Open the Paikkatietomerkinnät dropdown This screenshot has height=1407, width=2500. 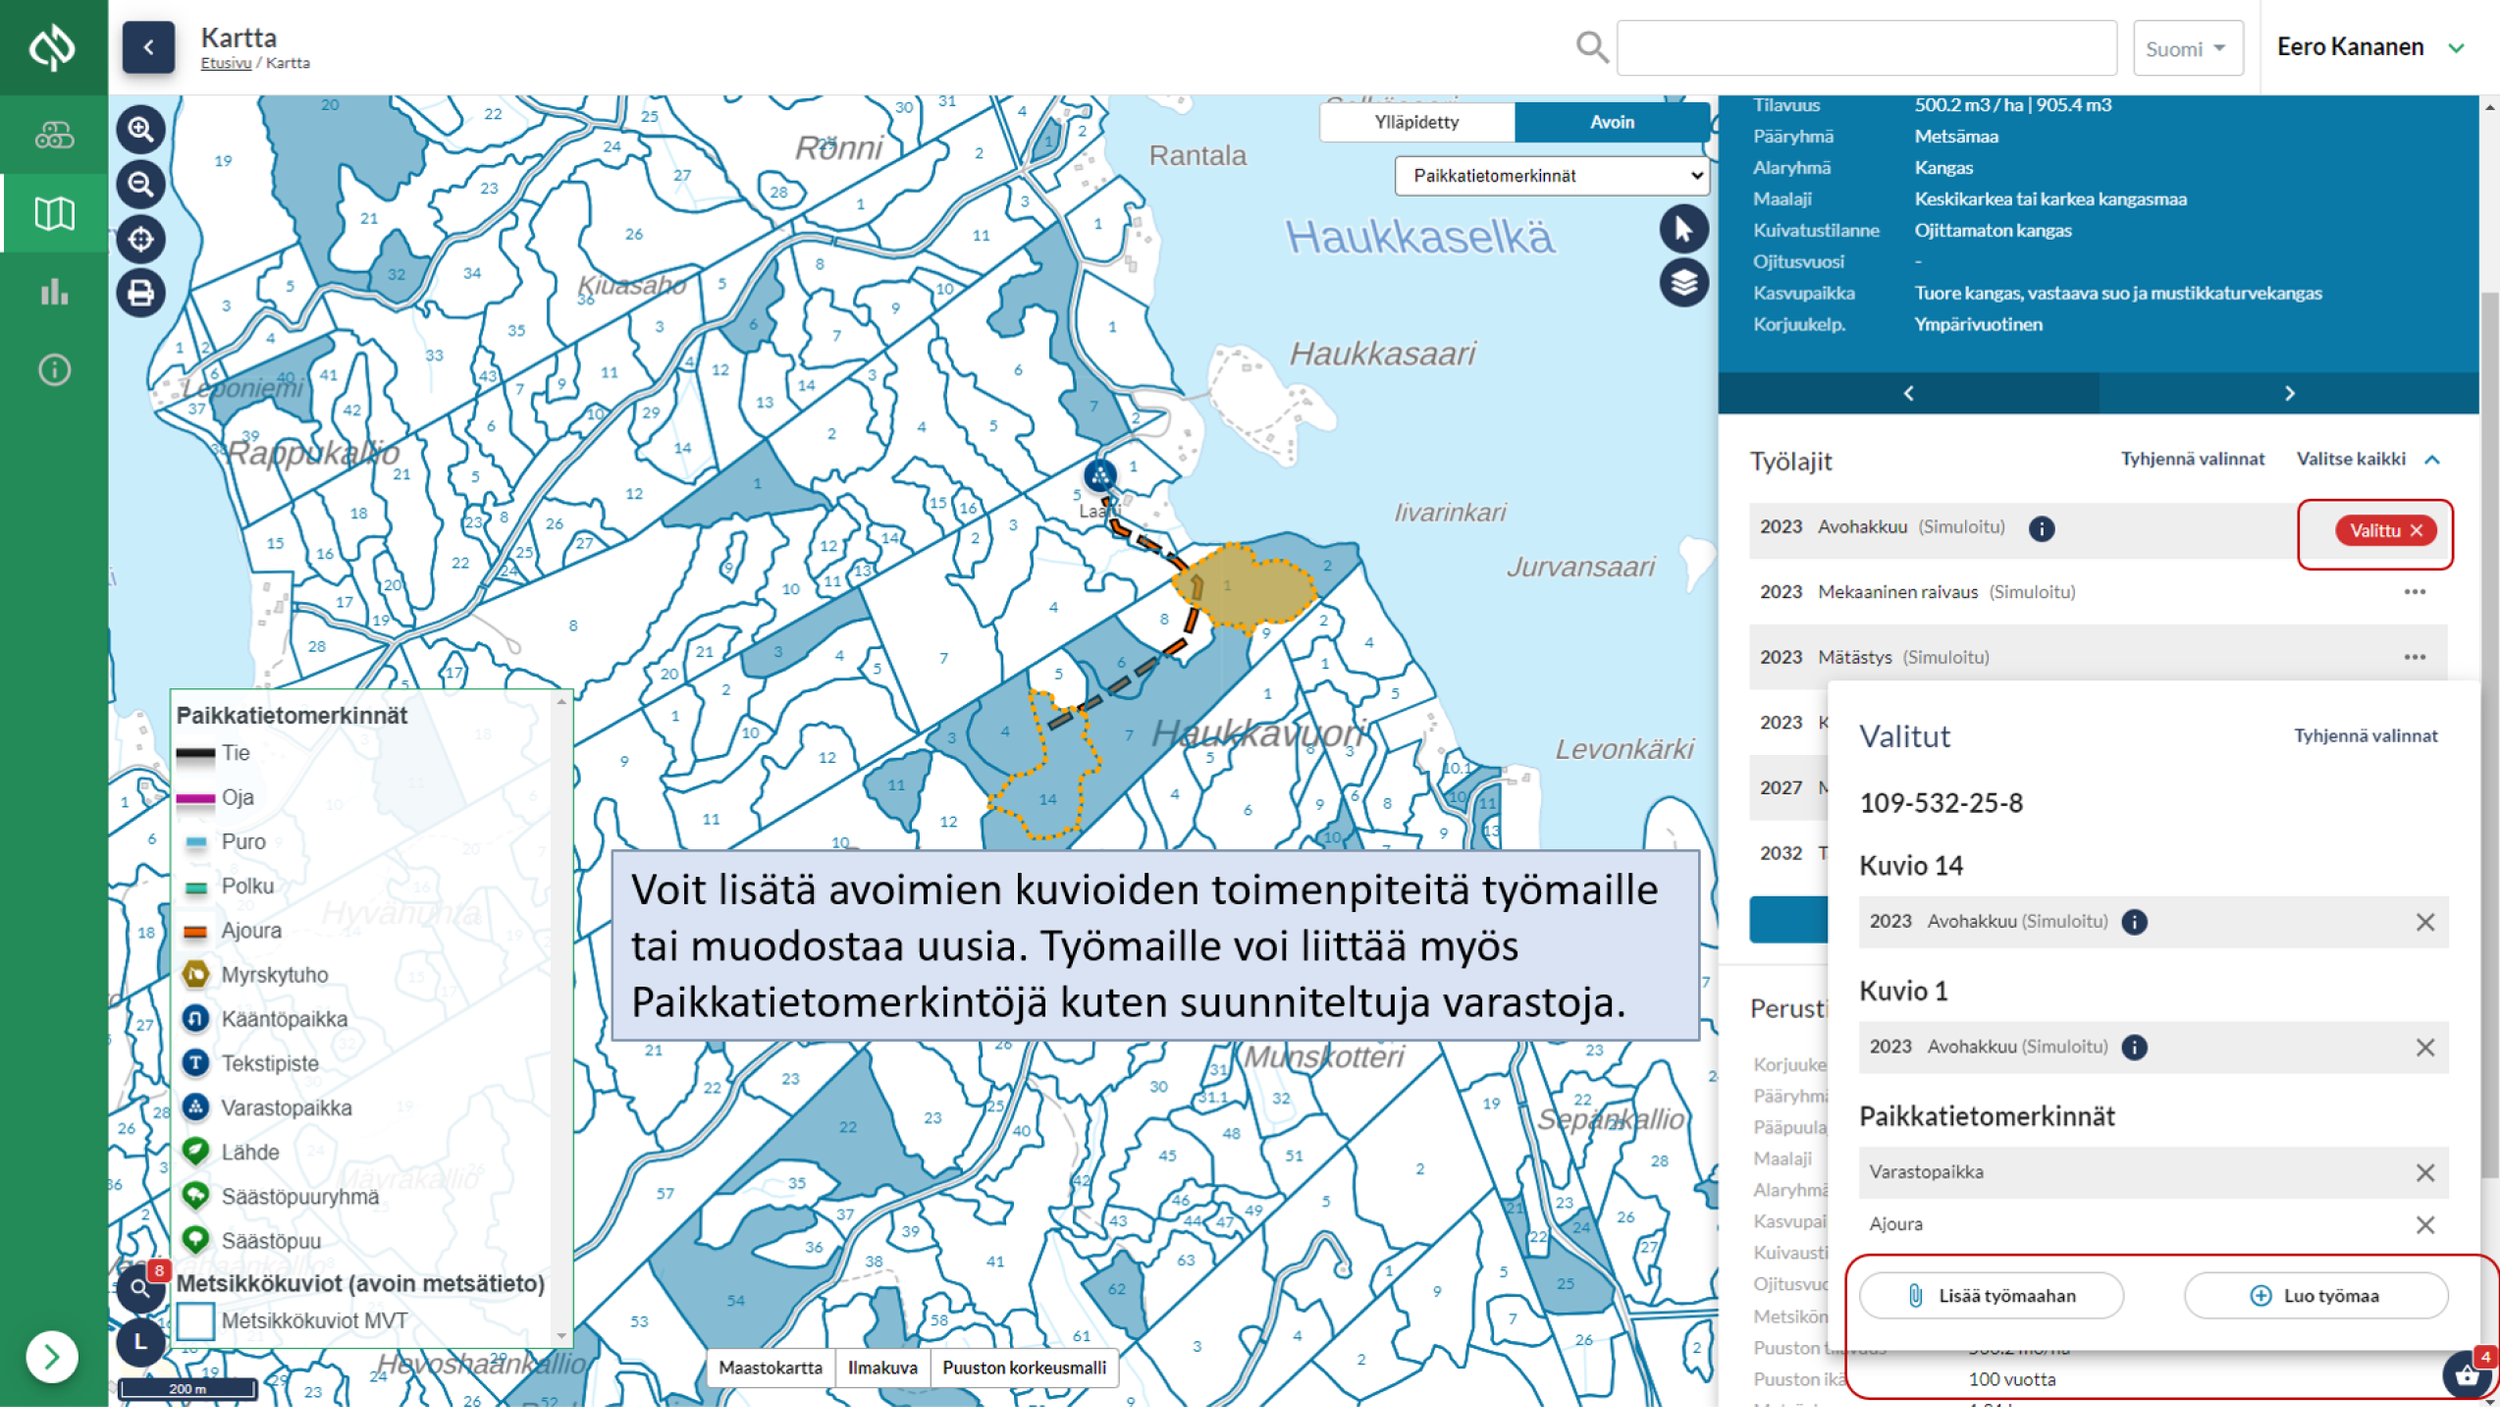pos(1551,176)
